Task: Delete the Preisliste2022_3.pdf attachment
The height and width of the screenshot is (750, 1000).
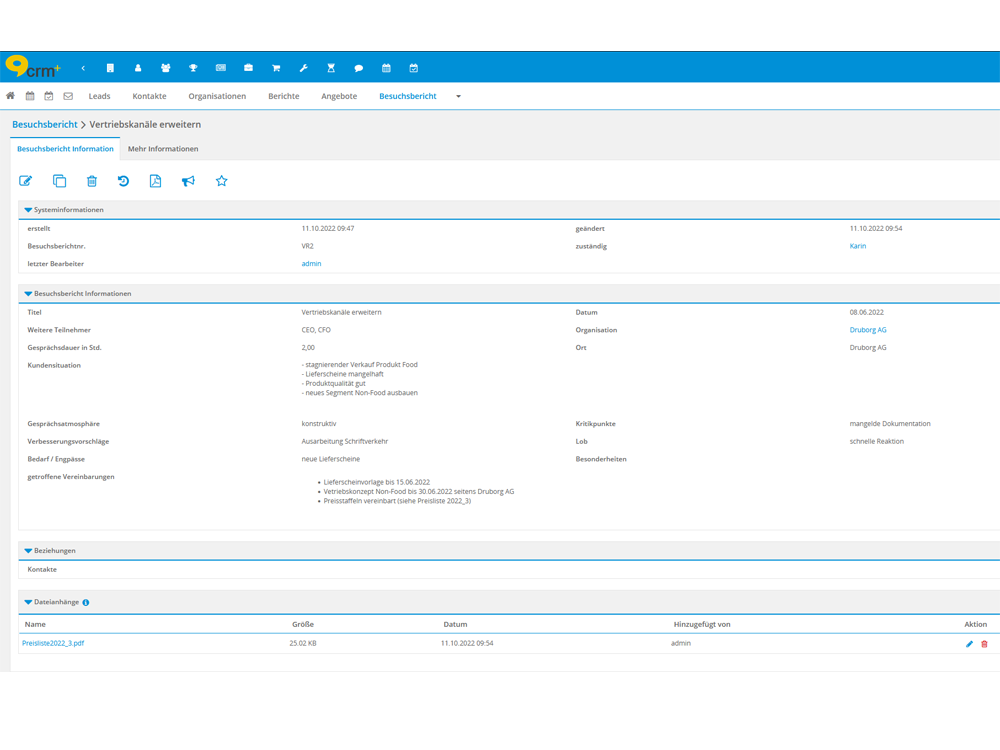Action: [x=984, y=644]
